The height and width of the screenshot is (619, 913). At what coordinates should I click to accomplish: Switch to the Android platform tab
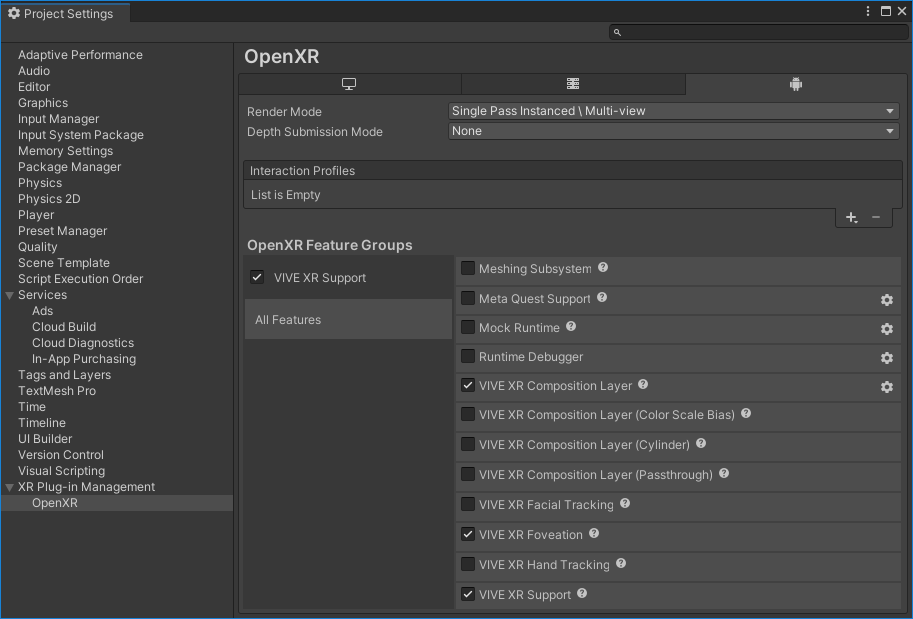coord(795,84)
